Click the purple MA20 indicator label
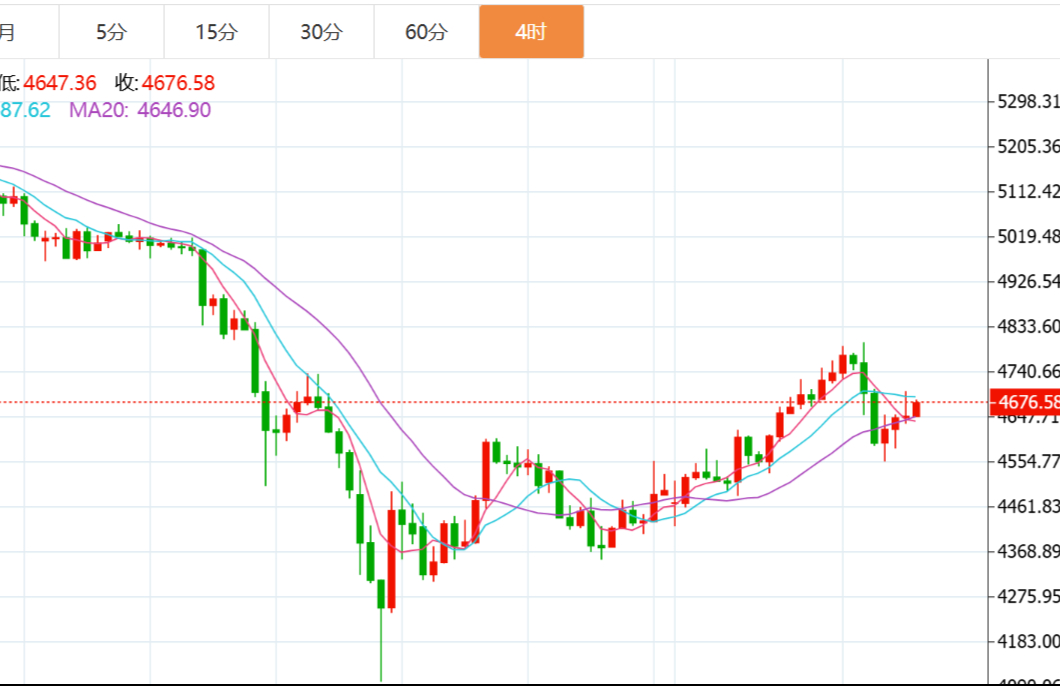Viewport: 1060px width, 686px height. click(x=139, y=110)
